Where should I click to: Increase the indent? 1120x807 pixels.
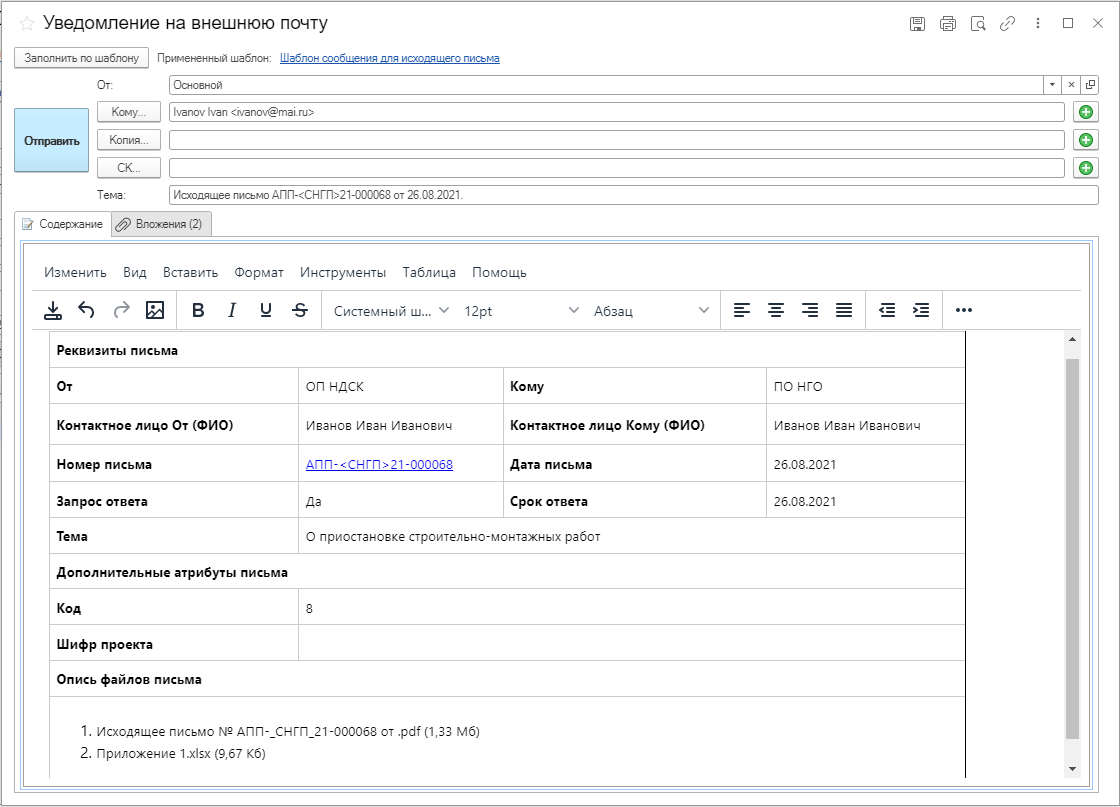(x=921, y=310)
